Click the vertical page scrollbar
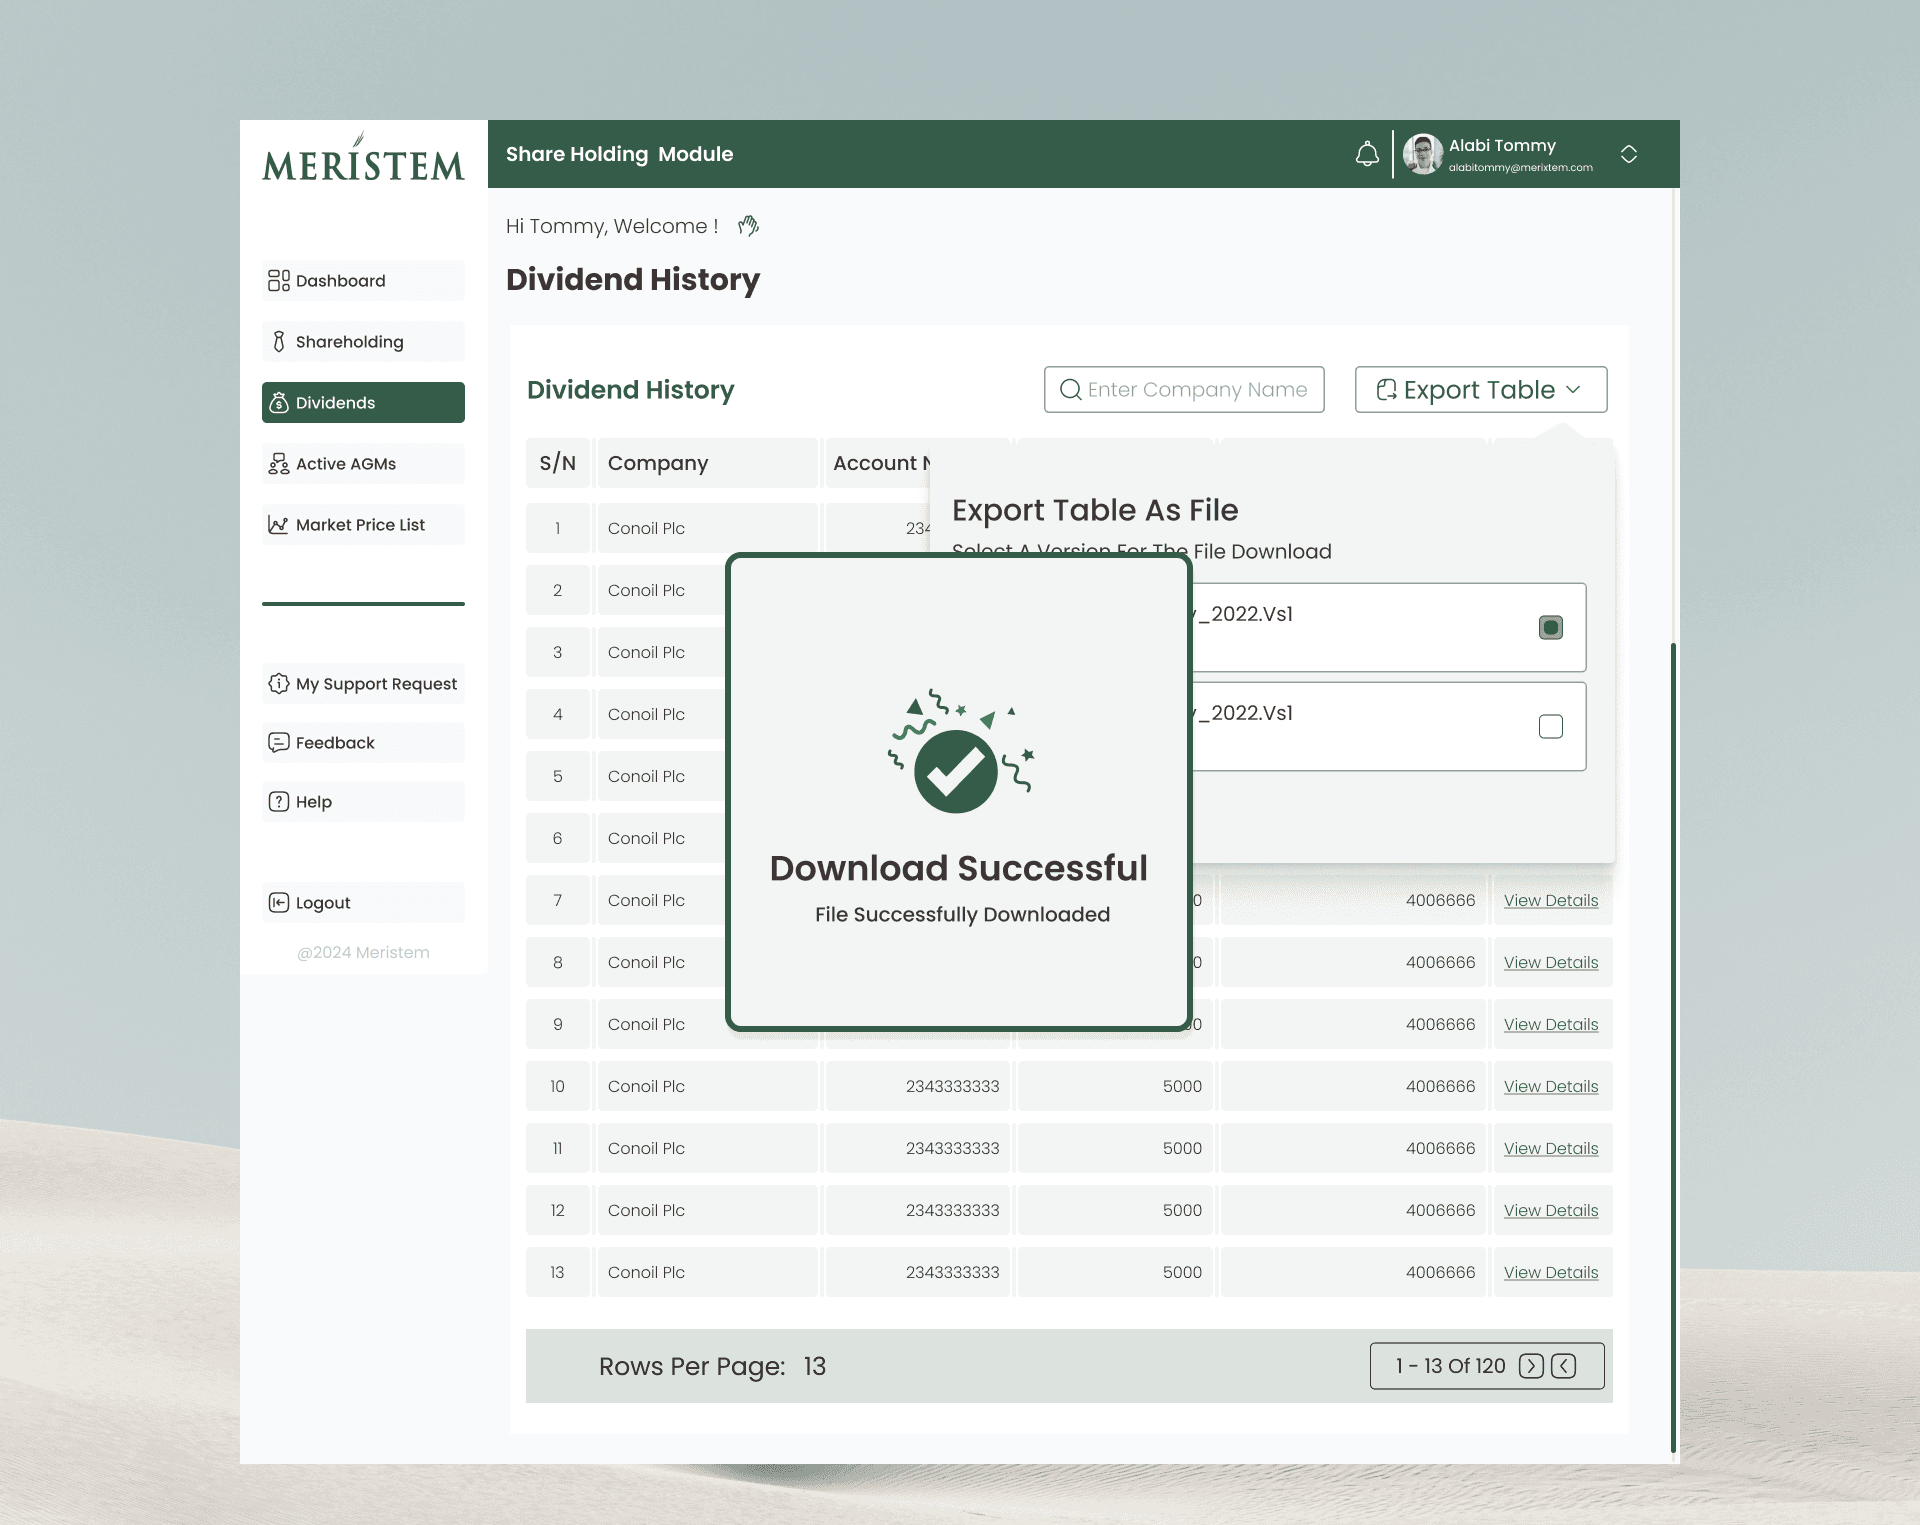 (x=1673, y=1048)
